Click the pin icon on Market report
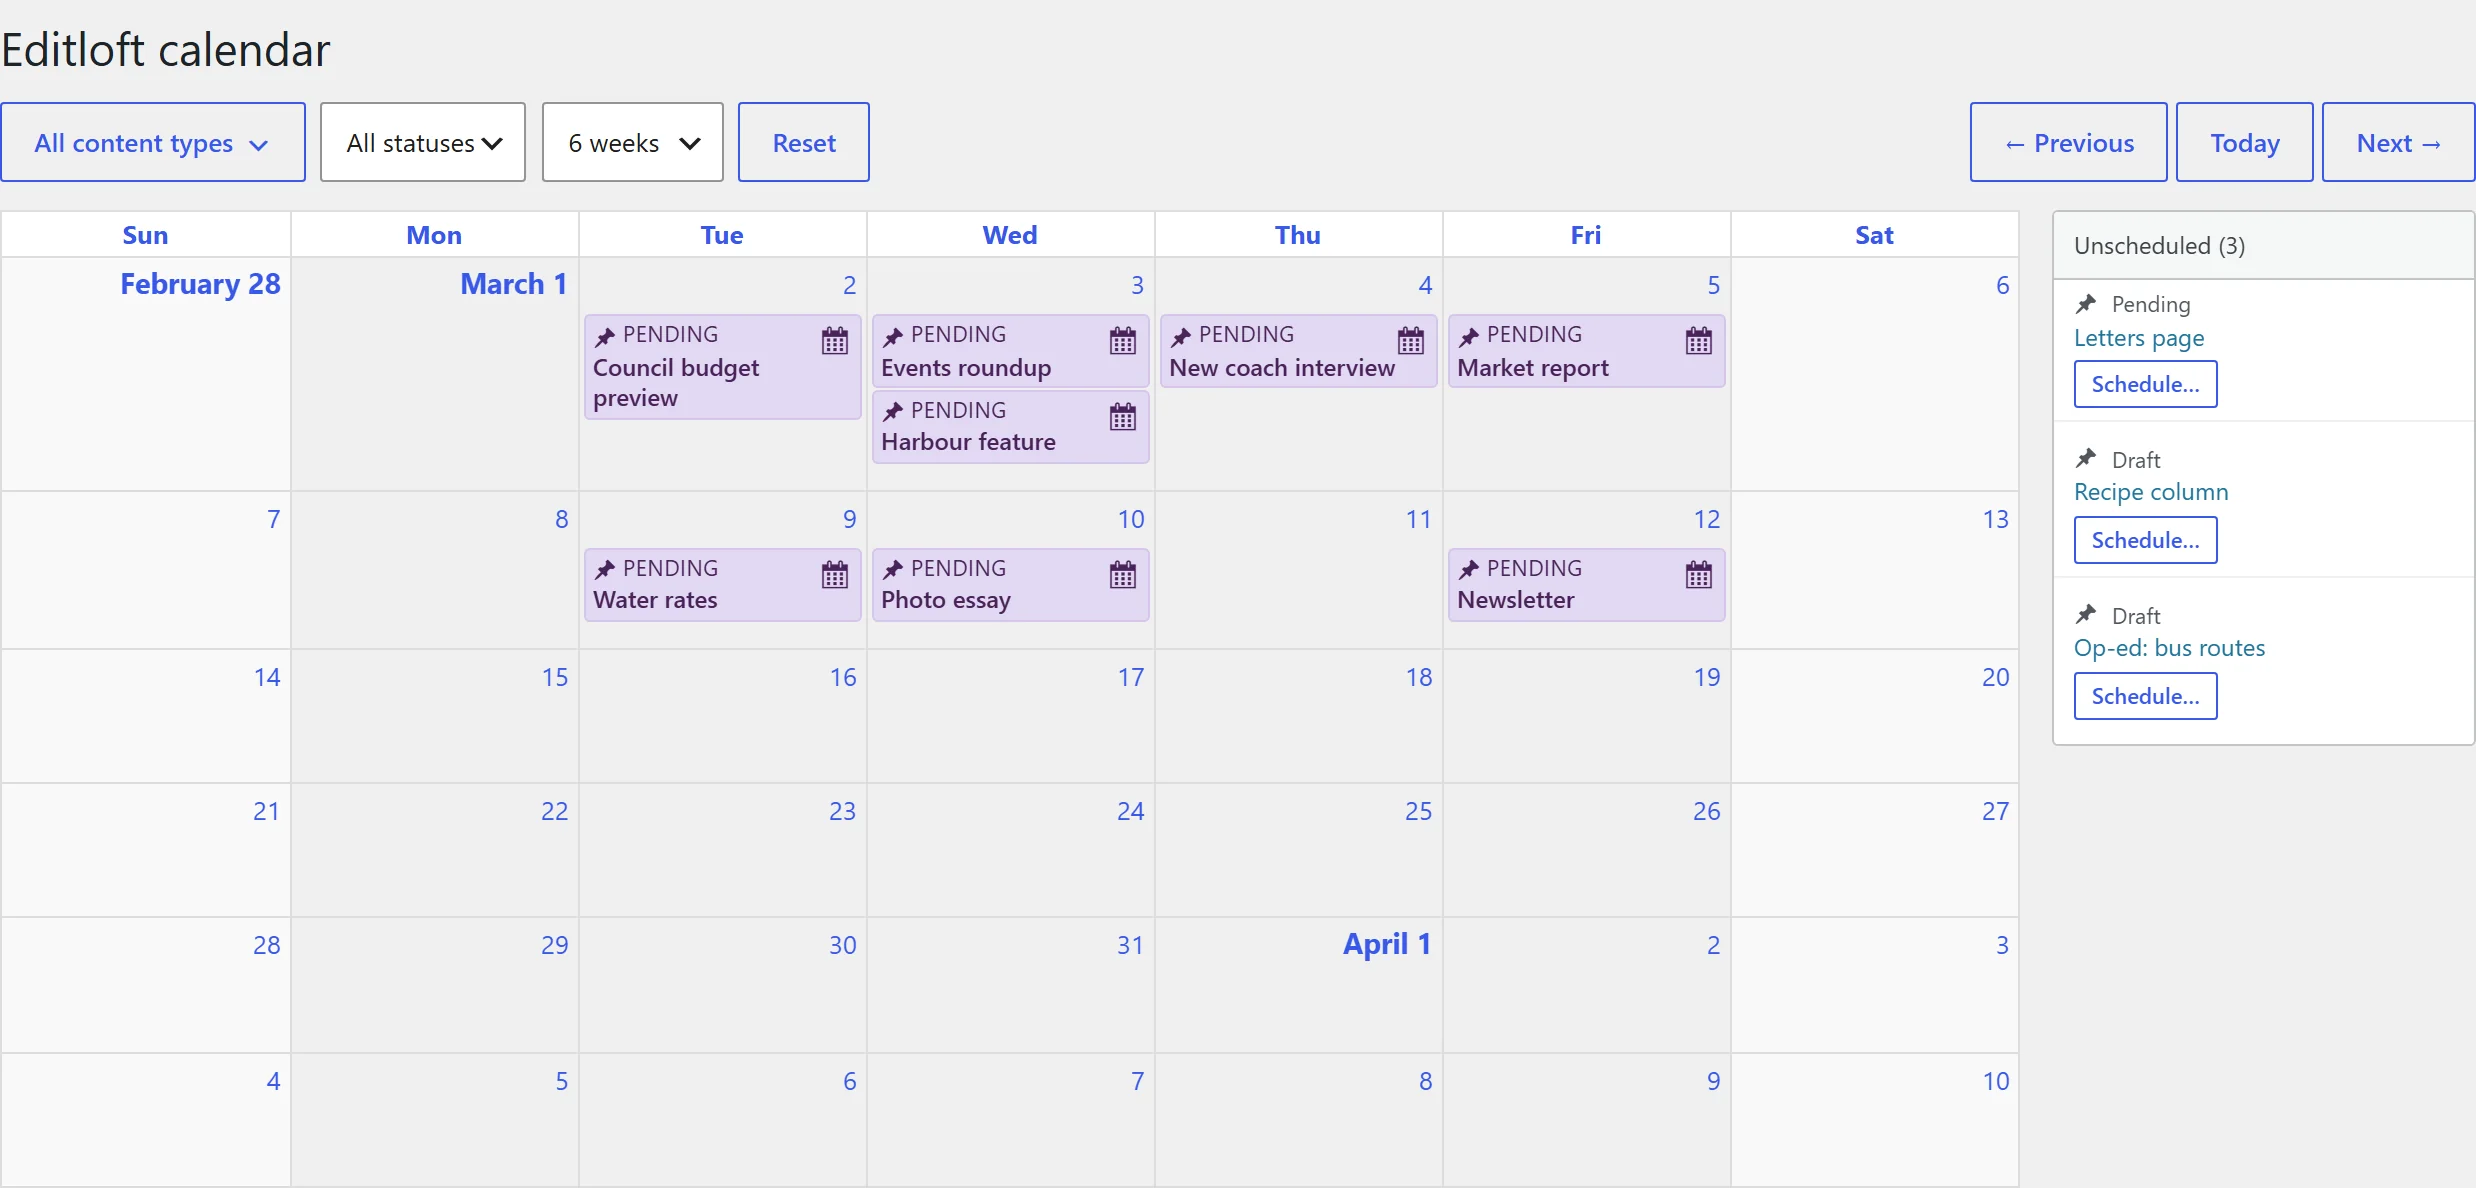The height and width of the screenshot is (1188, 2476). click(1469, 337)
